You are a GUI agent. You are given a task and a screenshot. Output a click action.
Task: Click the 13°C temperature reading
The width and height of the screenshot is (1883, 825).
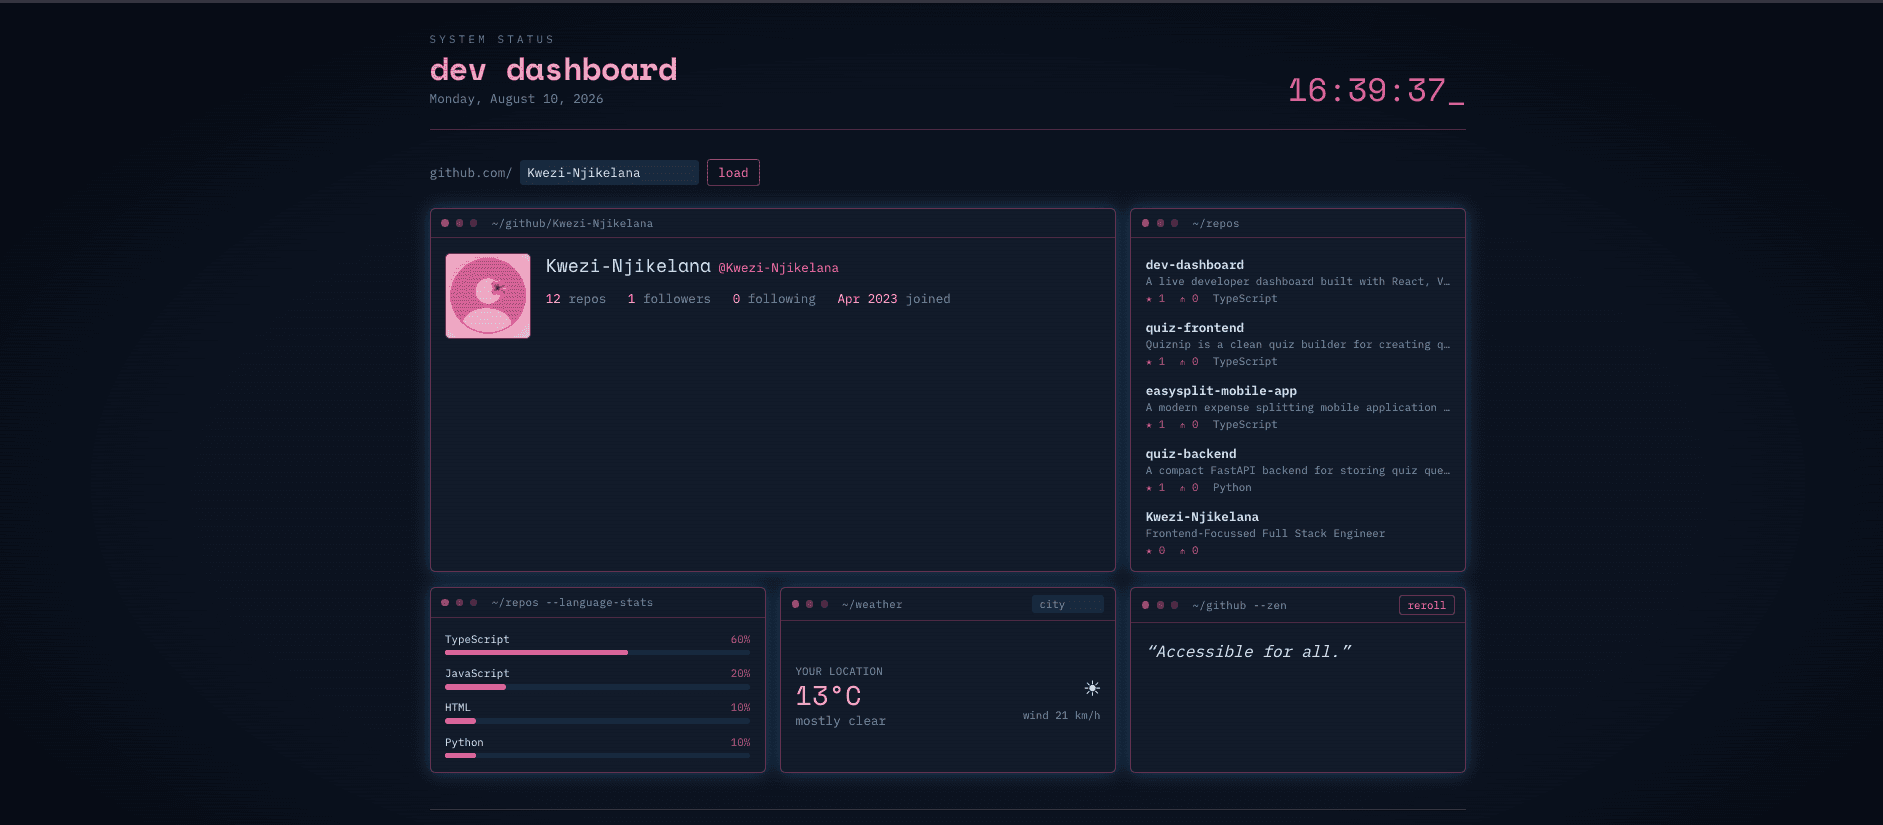[x=828, y=696]
